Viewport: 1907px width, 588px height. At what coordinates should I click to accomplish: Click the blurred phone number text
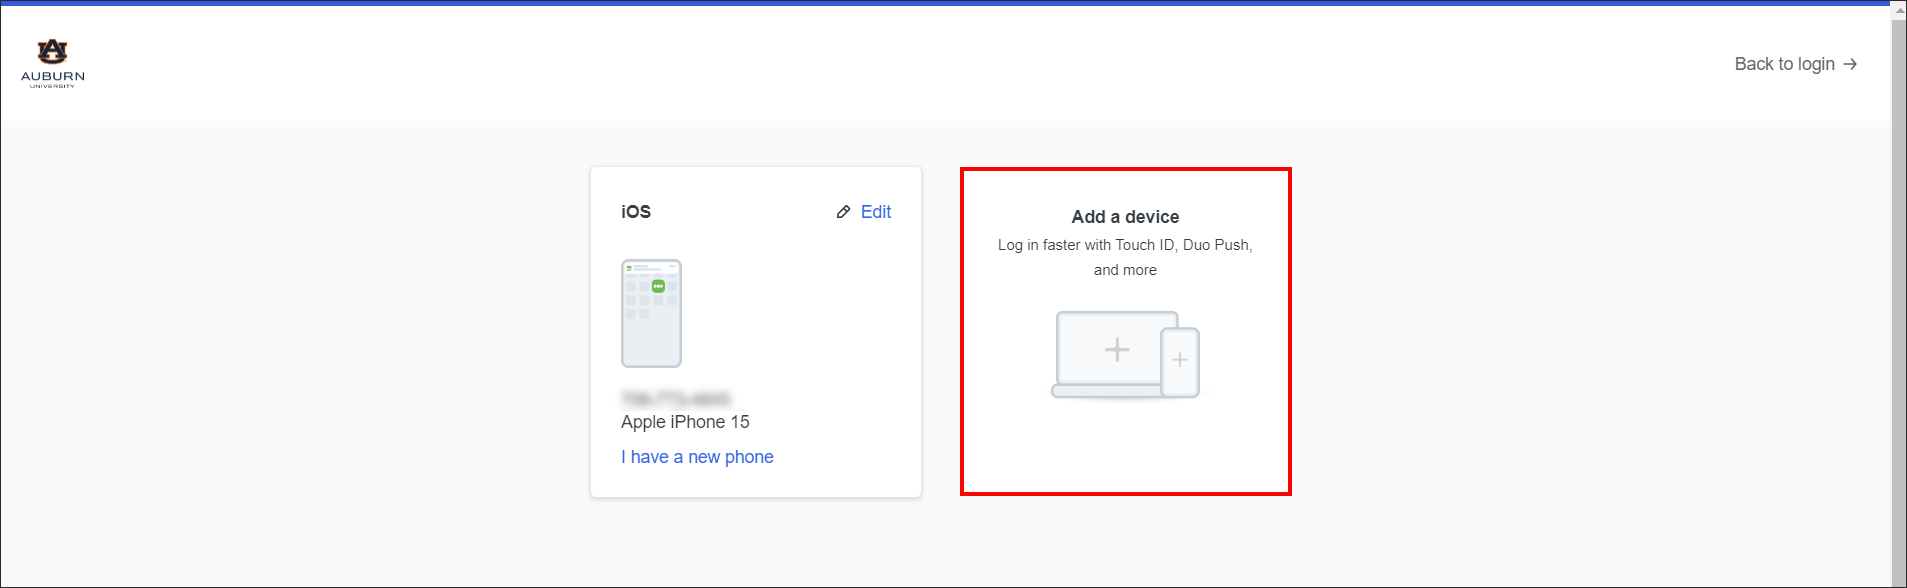(676, 398)
